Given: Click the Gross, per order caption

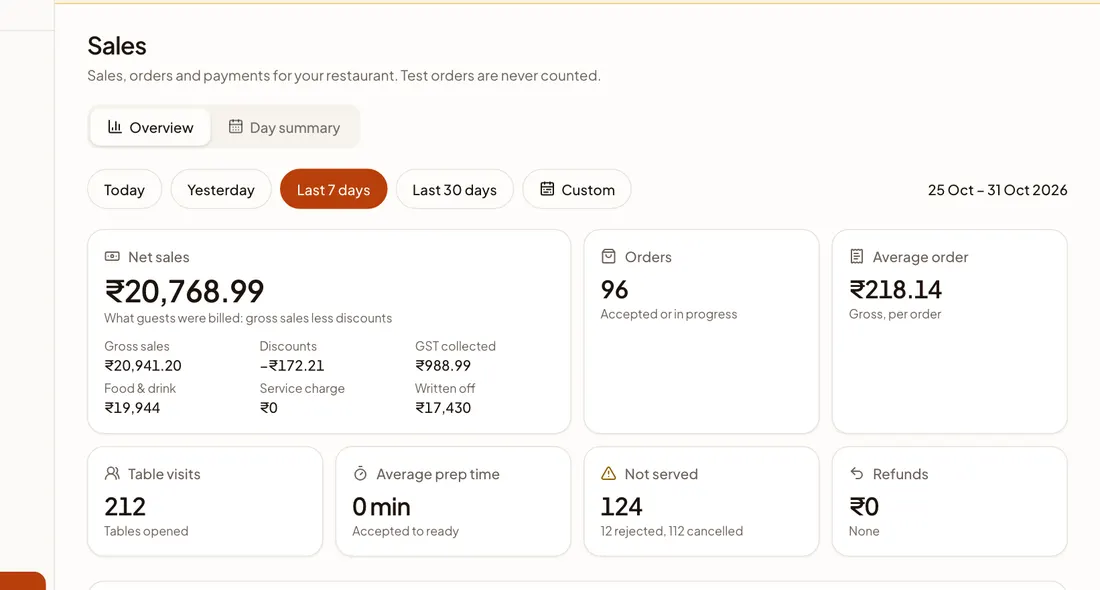Looking at the screenshot, I should (895, 314).
